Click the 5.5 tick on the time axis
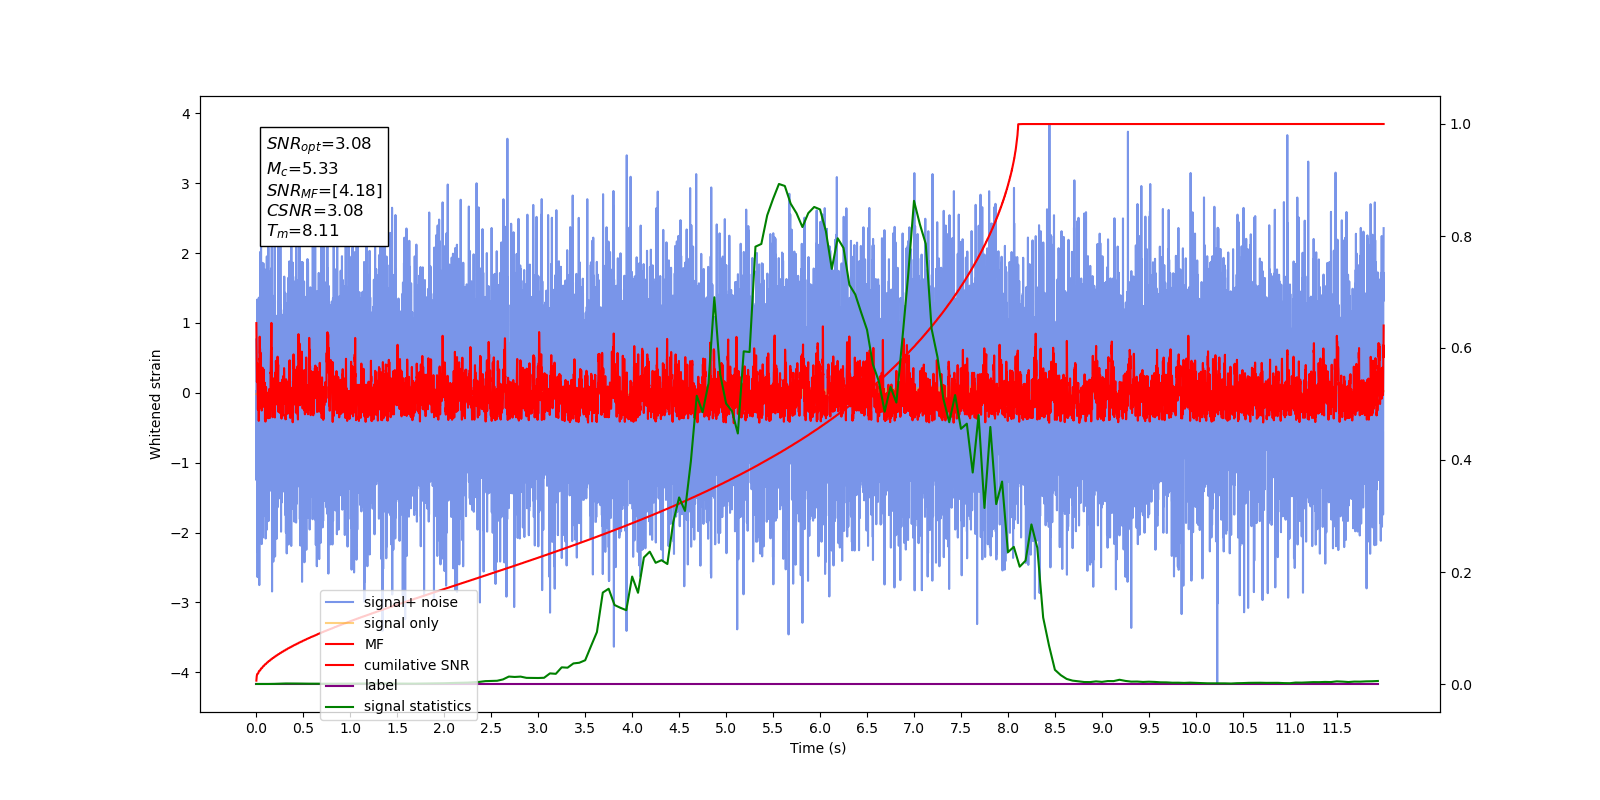Screen dimensions: 1600x800 (773, 728)
